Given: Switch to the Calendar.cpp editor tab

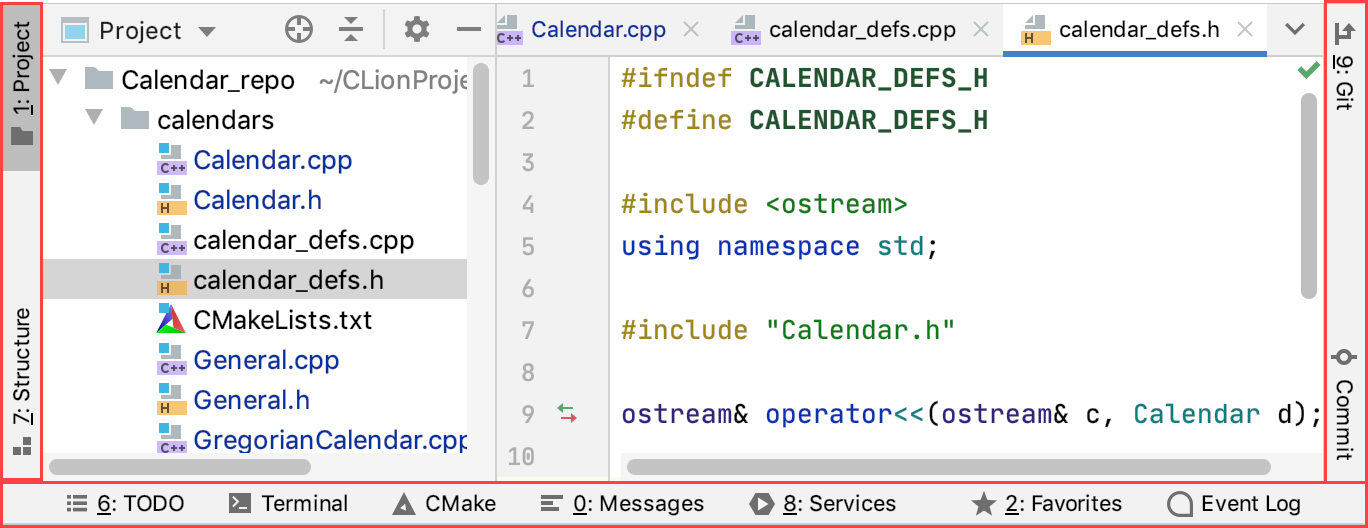Looking at the screenshot, I should click(597, 30).
